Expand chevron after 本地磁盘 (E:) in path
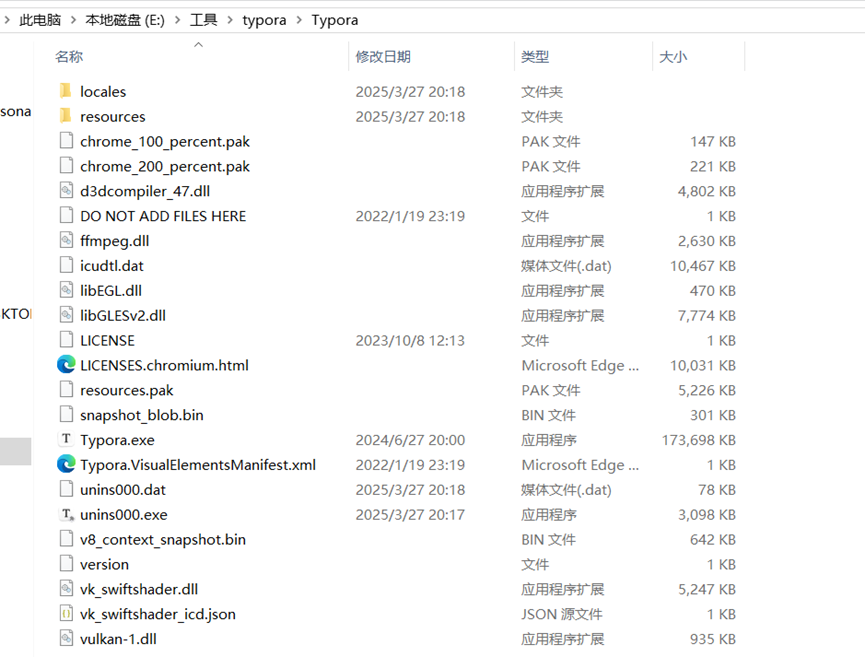Screen dimensions: 865x657 tap(177, 20)
